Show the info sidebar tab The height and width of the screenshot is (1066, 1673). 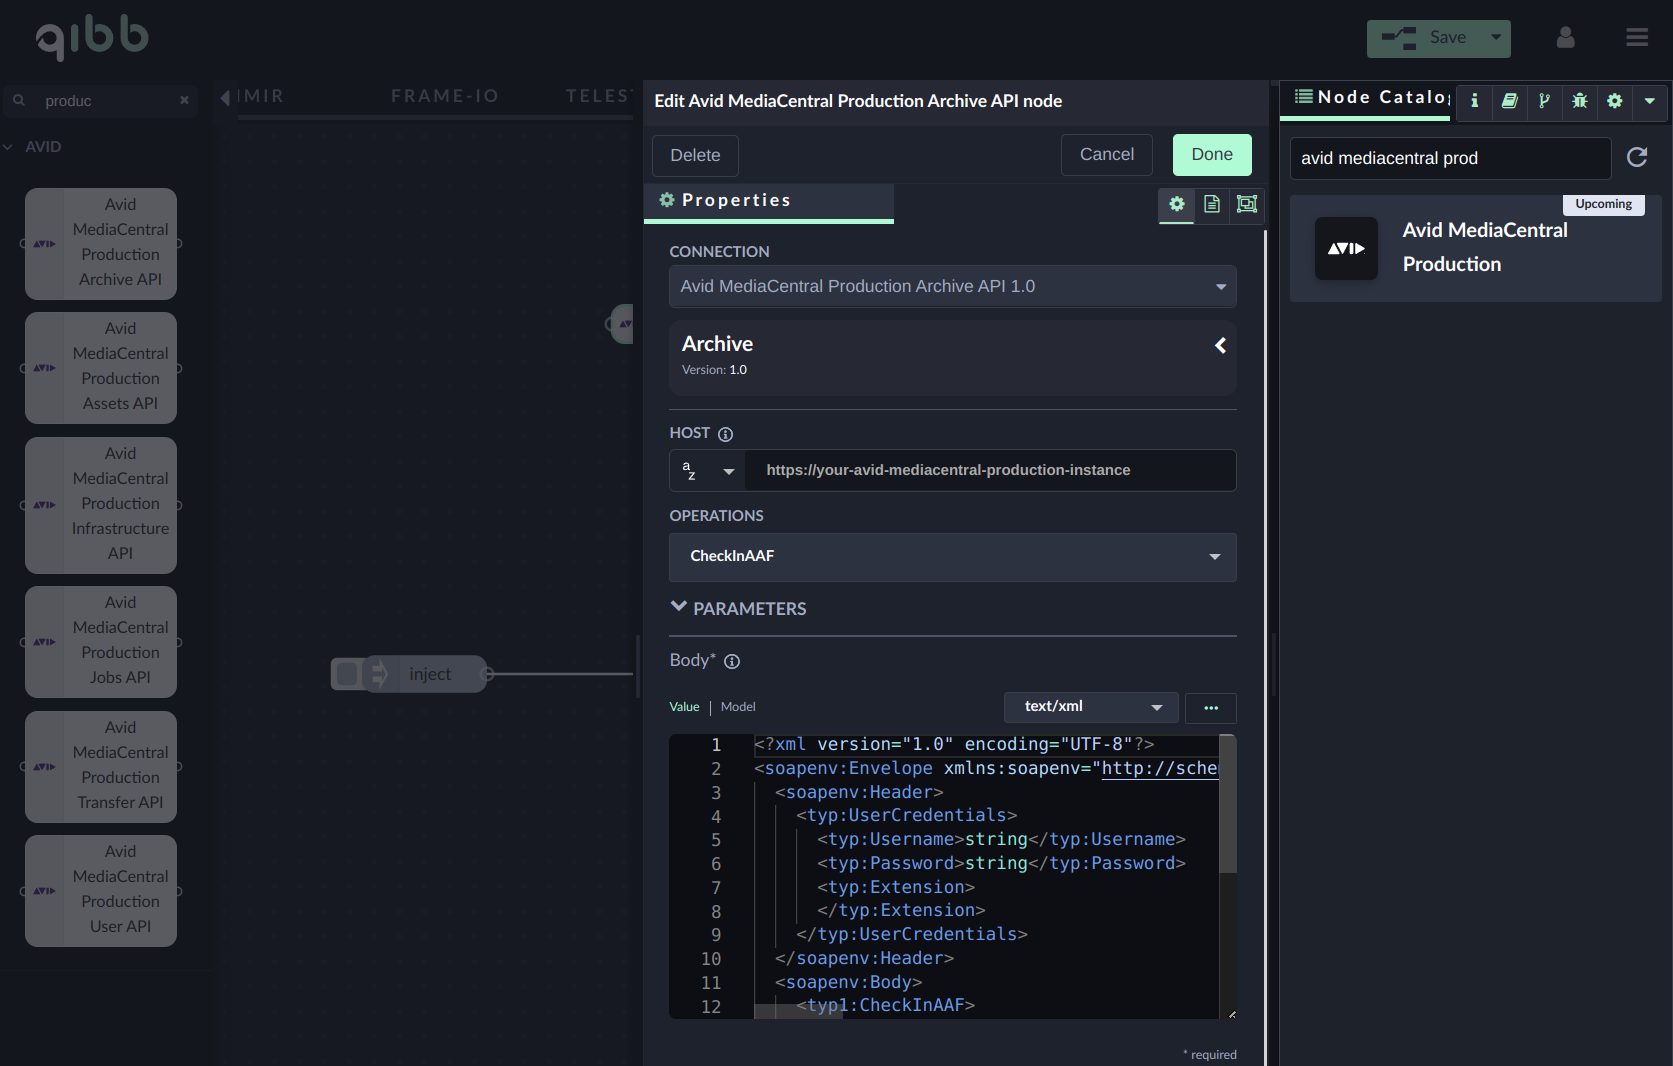[1474, 101]
